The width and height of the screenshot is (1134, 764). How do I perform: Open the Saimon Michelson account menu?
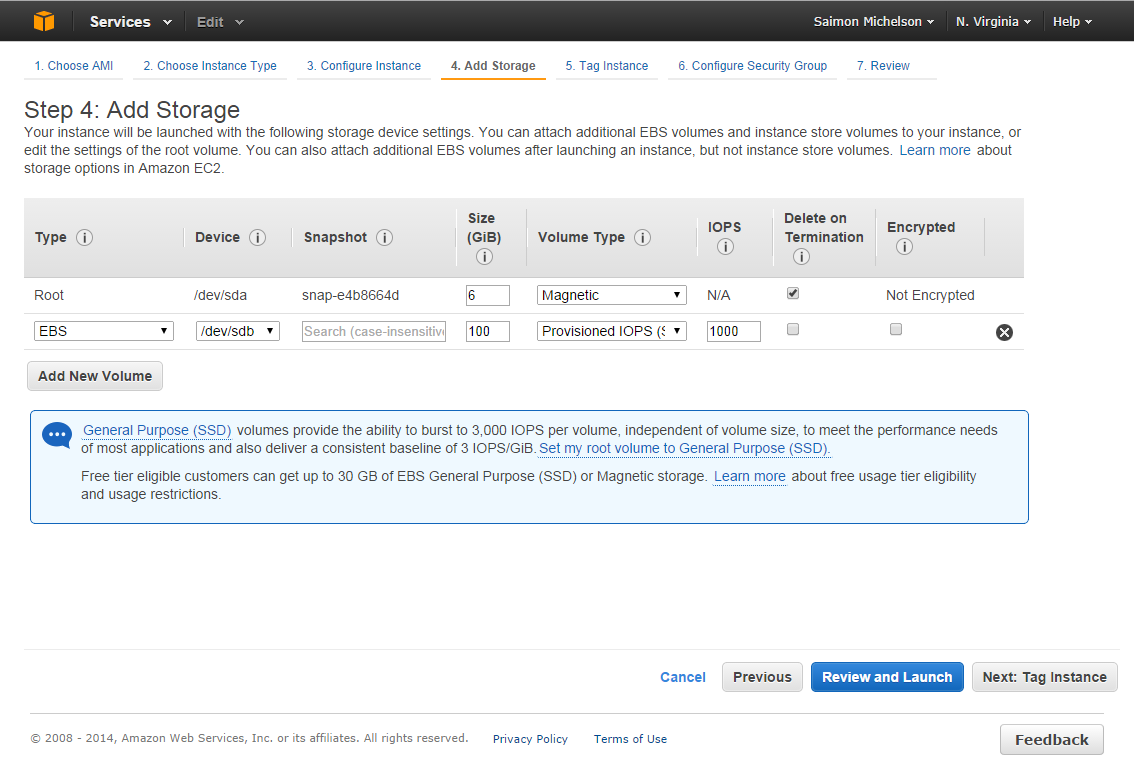pos(874,22)
